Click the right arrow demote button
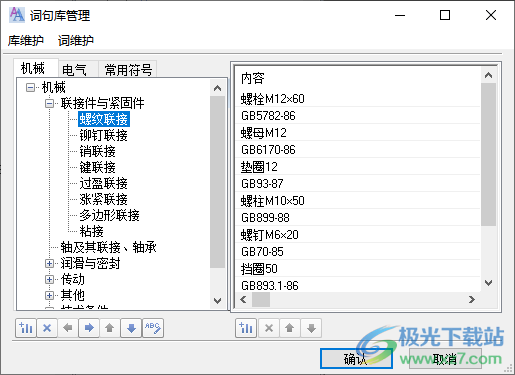The image size is (515, 375). tap(89, 328)
